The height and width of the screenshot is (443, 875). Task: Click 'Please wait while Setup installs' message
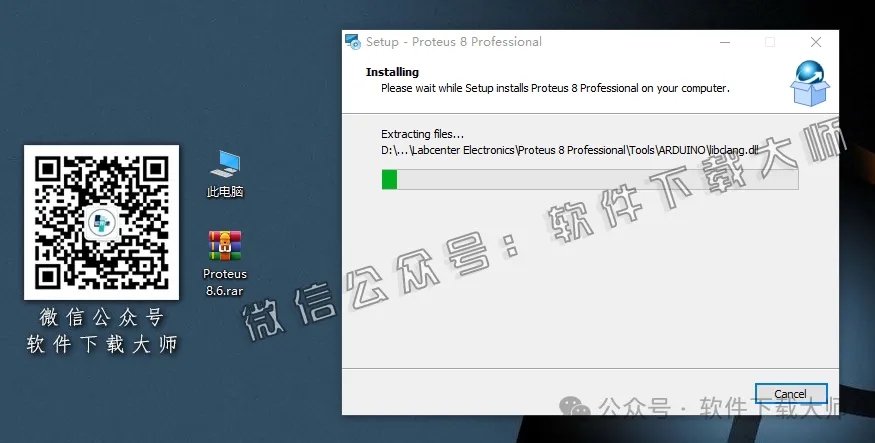pyautogui.click(x=555, y=88)
